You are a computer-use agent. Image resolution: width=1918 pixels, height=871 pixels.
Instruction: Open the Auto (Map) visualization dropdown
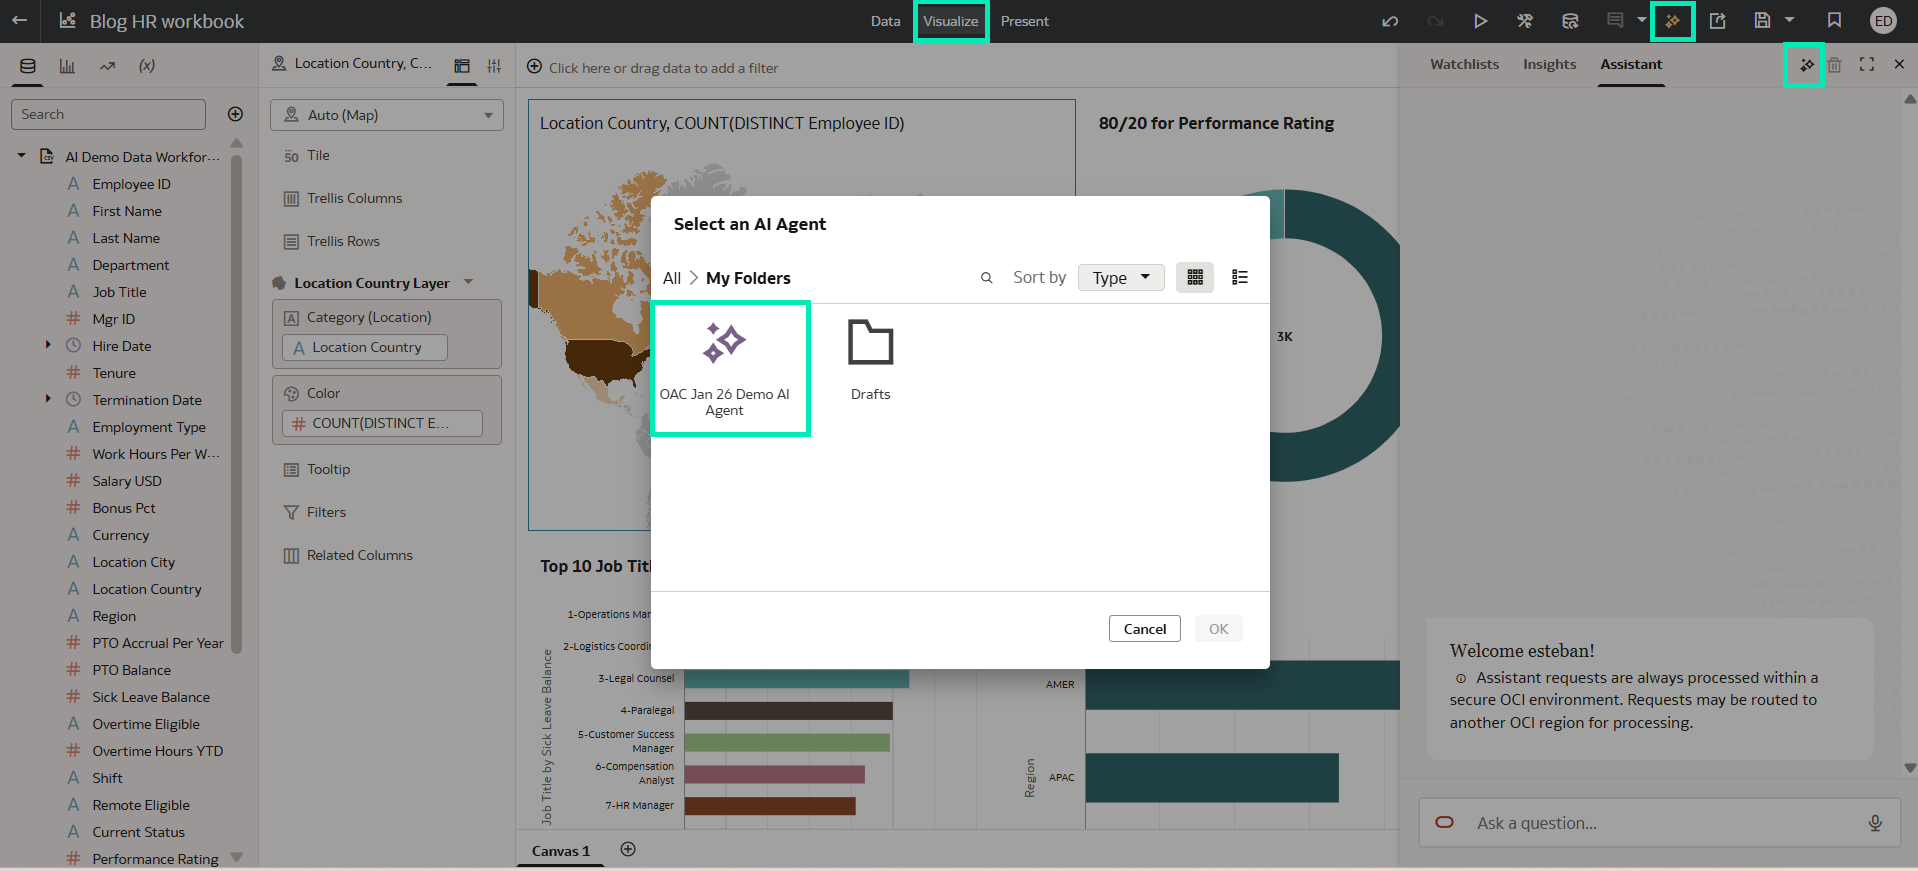[387, 115]
